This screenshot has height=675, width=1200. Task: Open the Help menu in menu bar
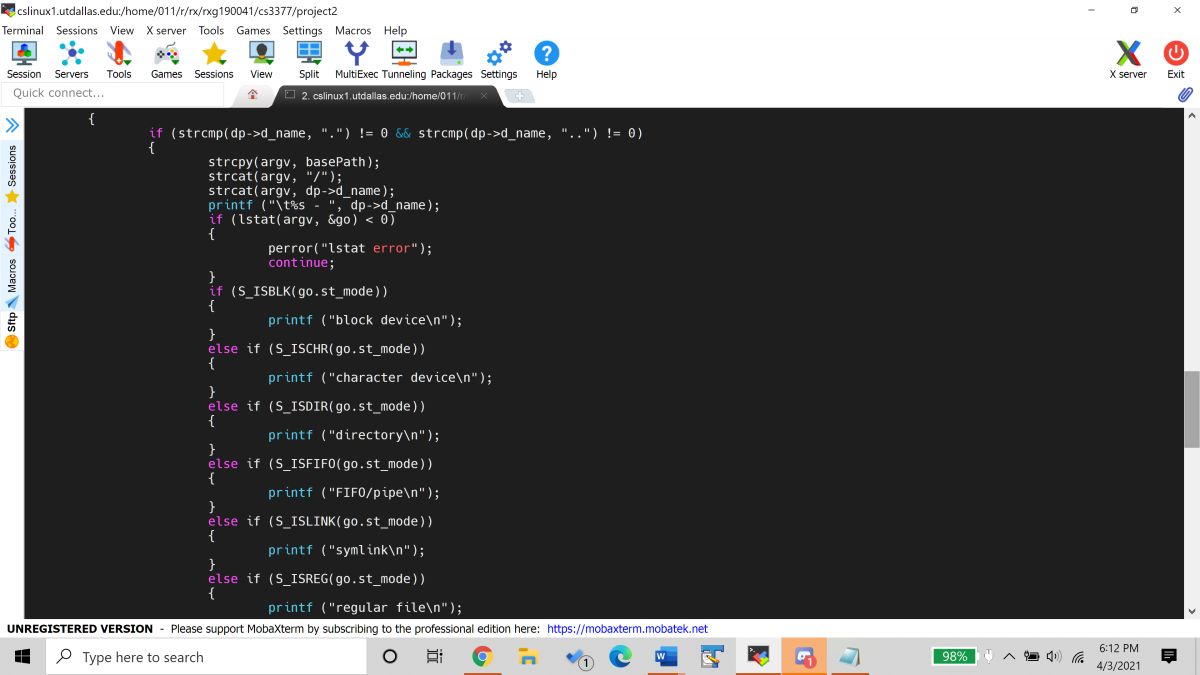coord(395,30)
